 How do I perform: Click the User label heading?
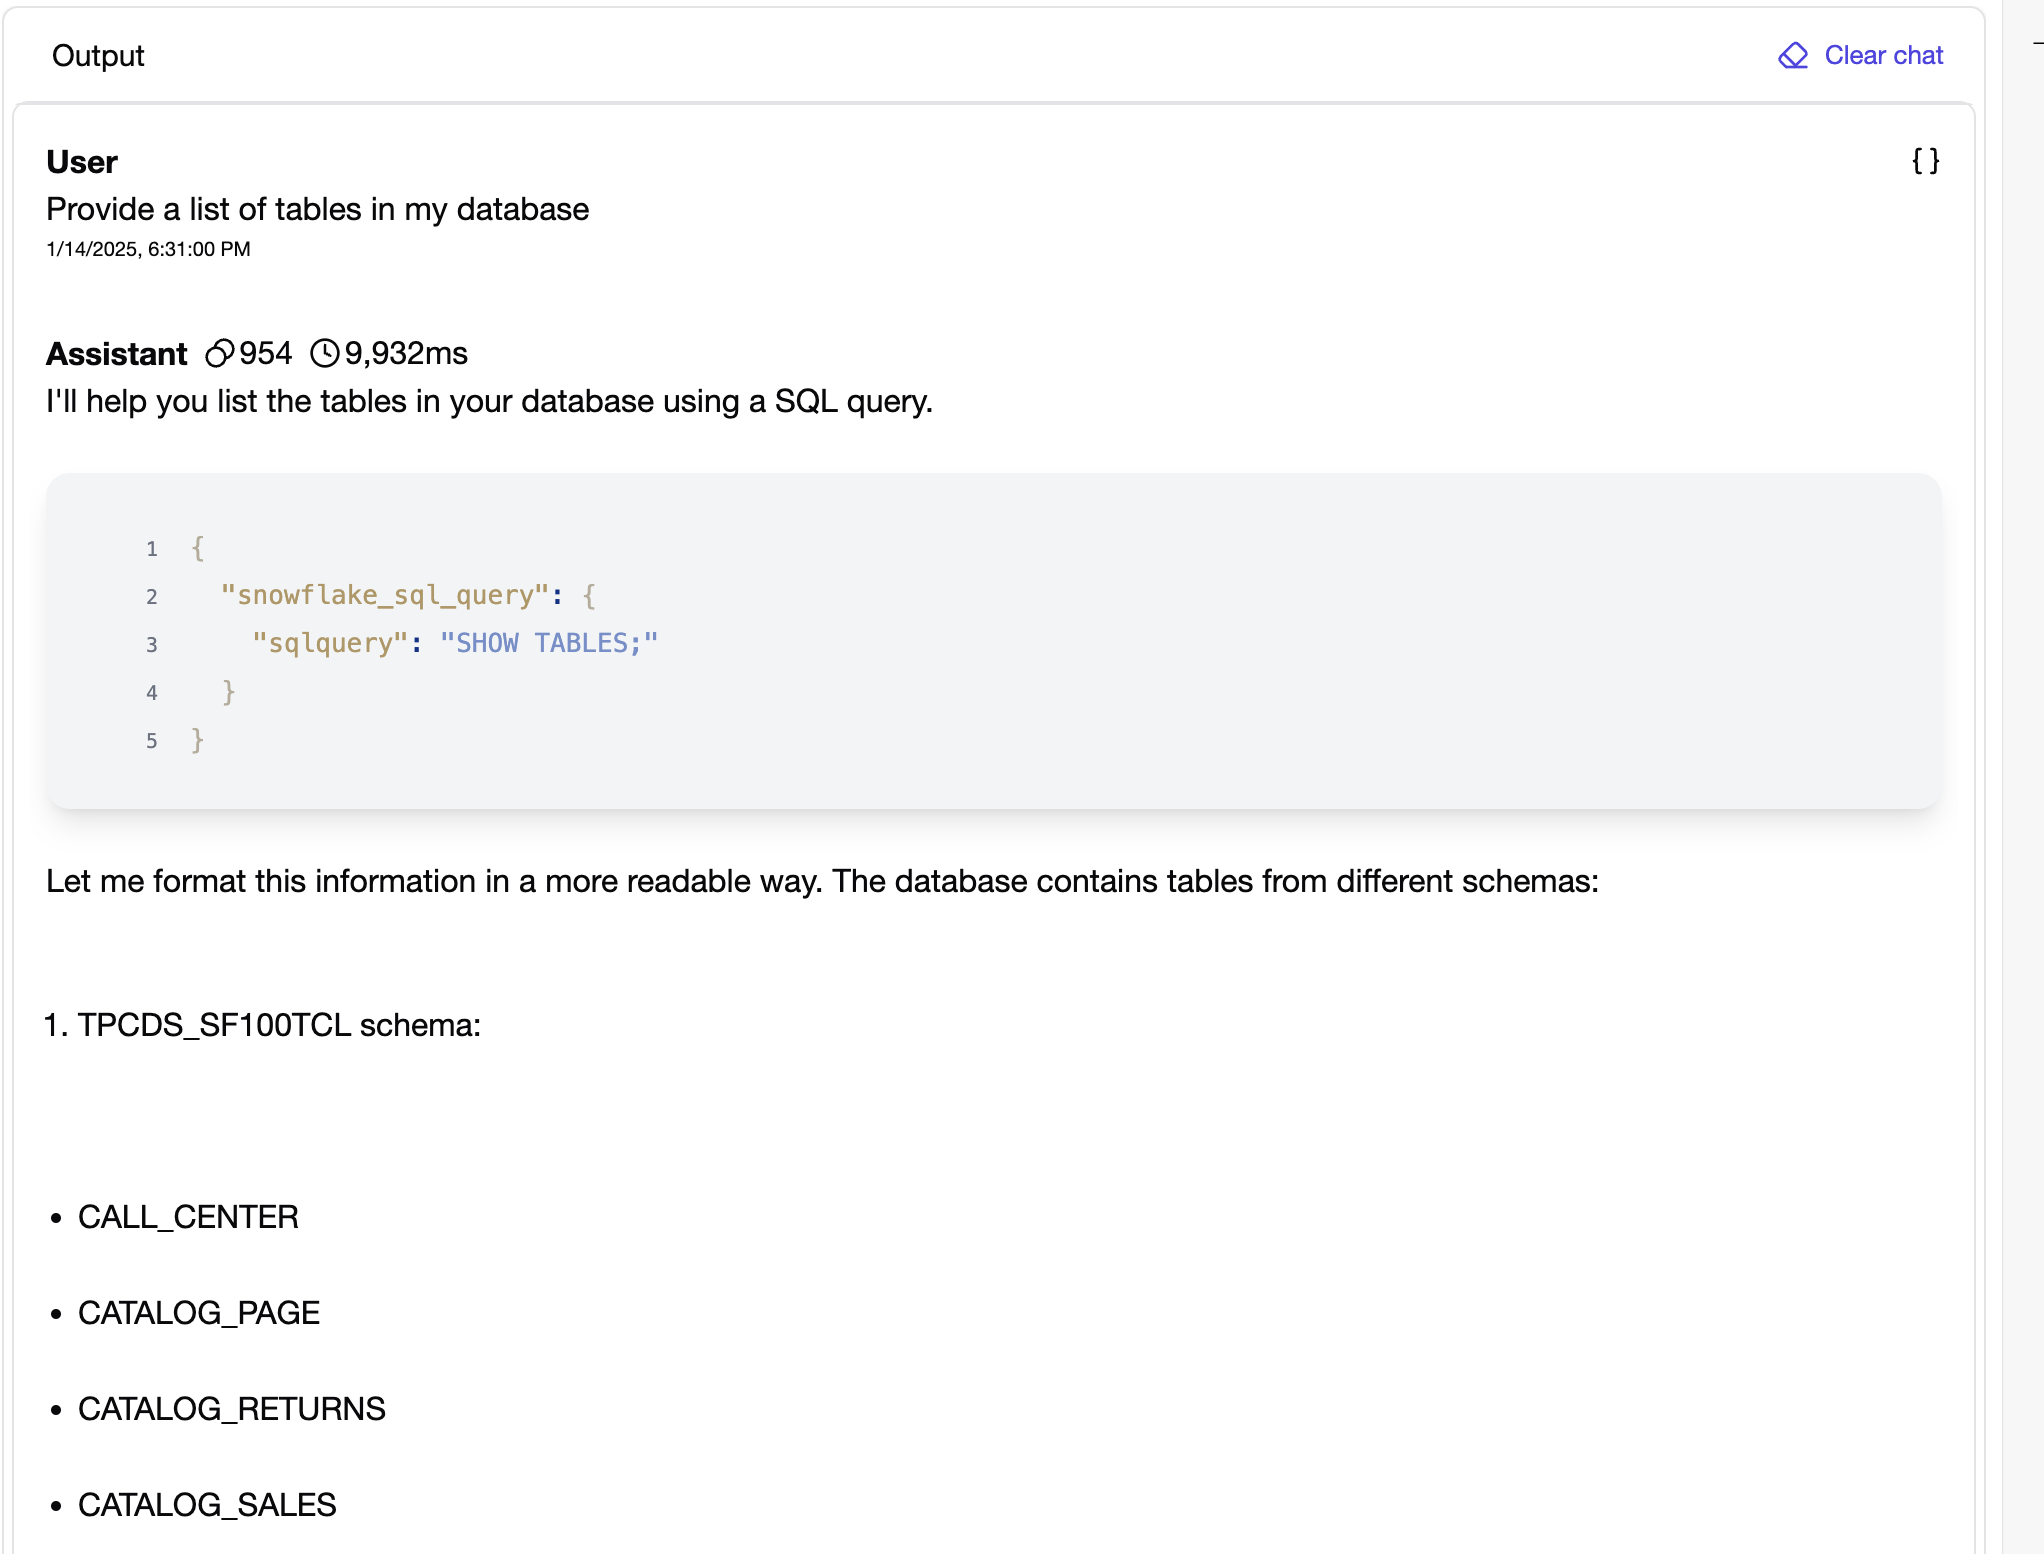click(x=82, y=161)
